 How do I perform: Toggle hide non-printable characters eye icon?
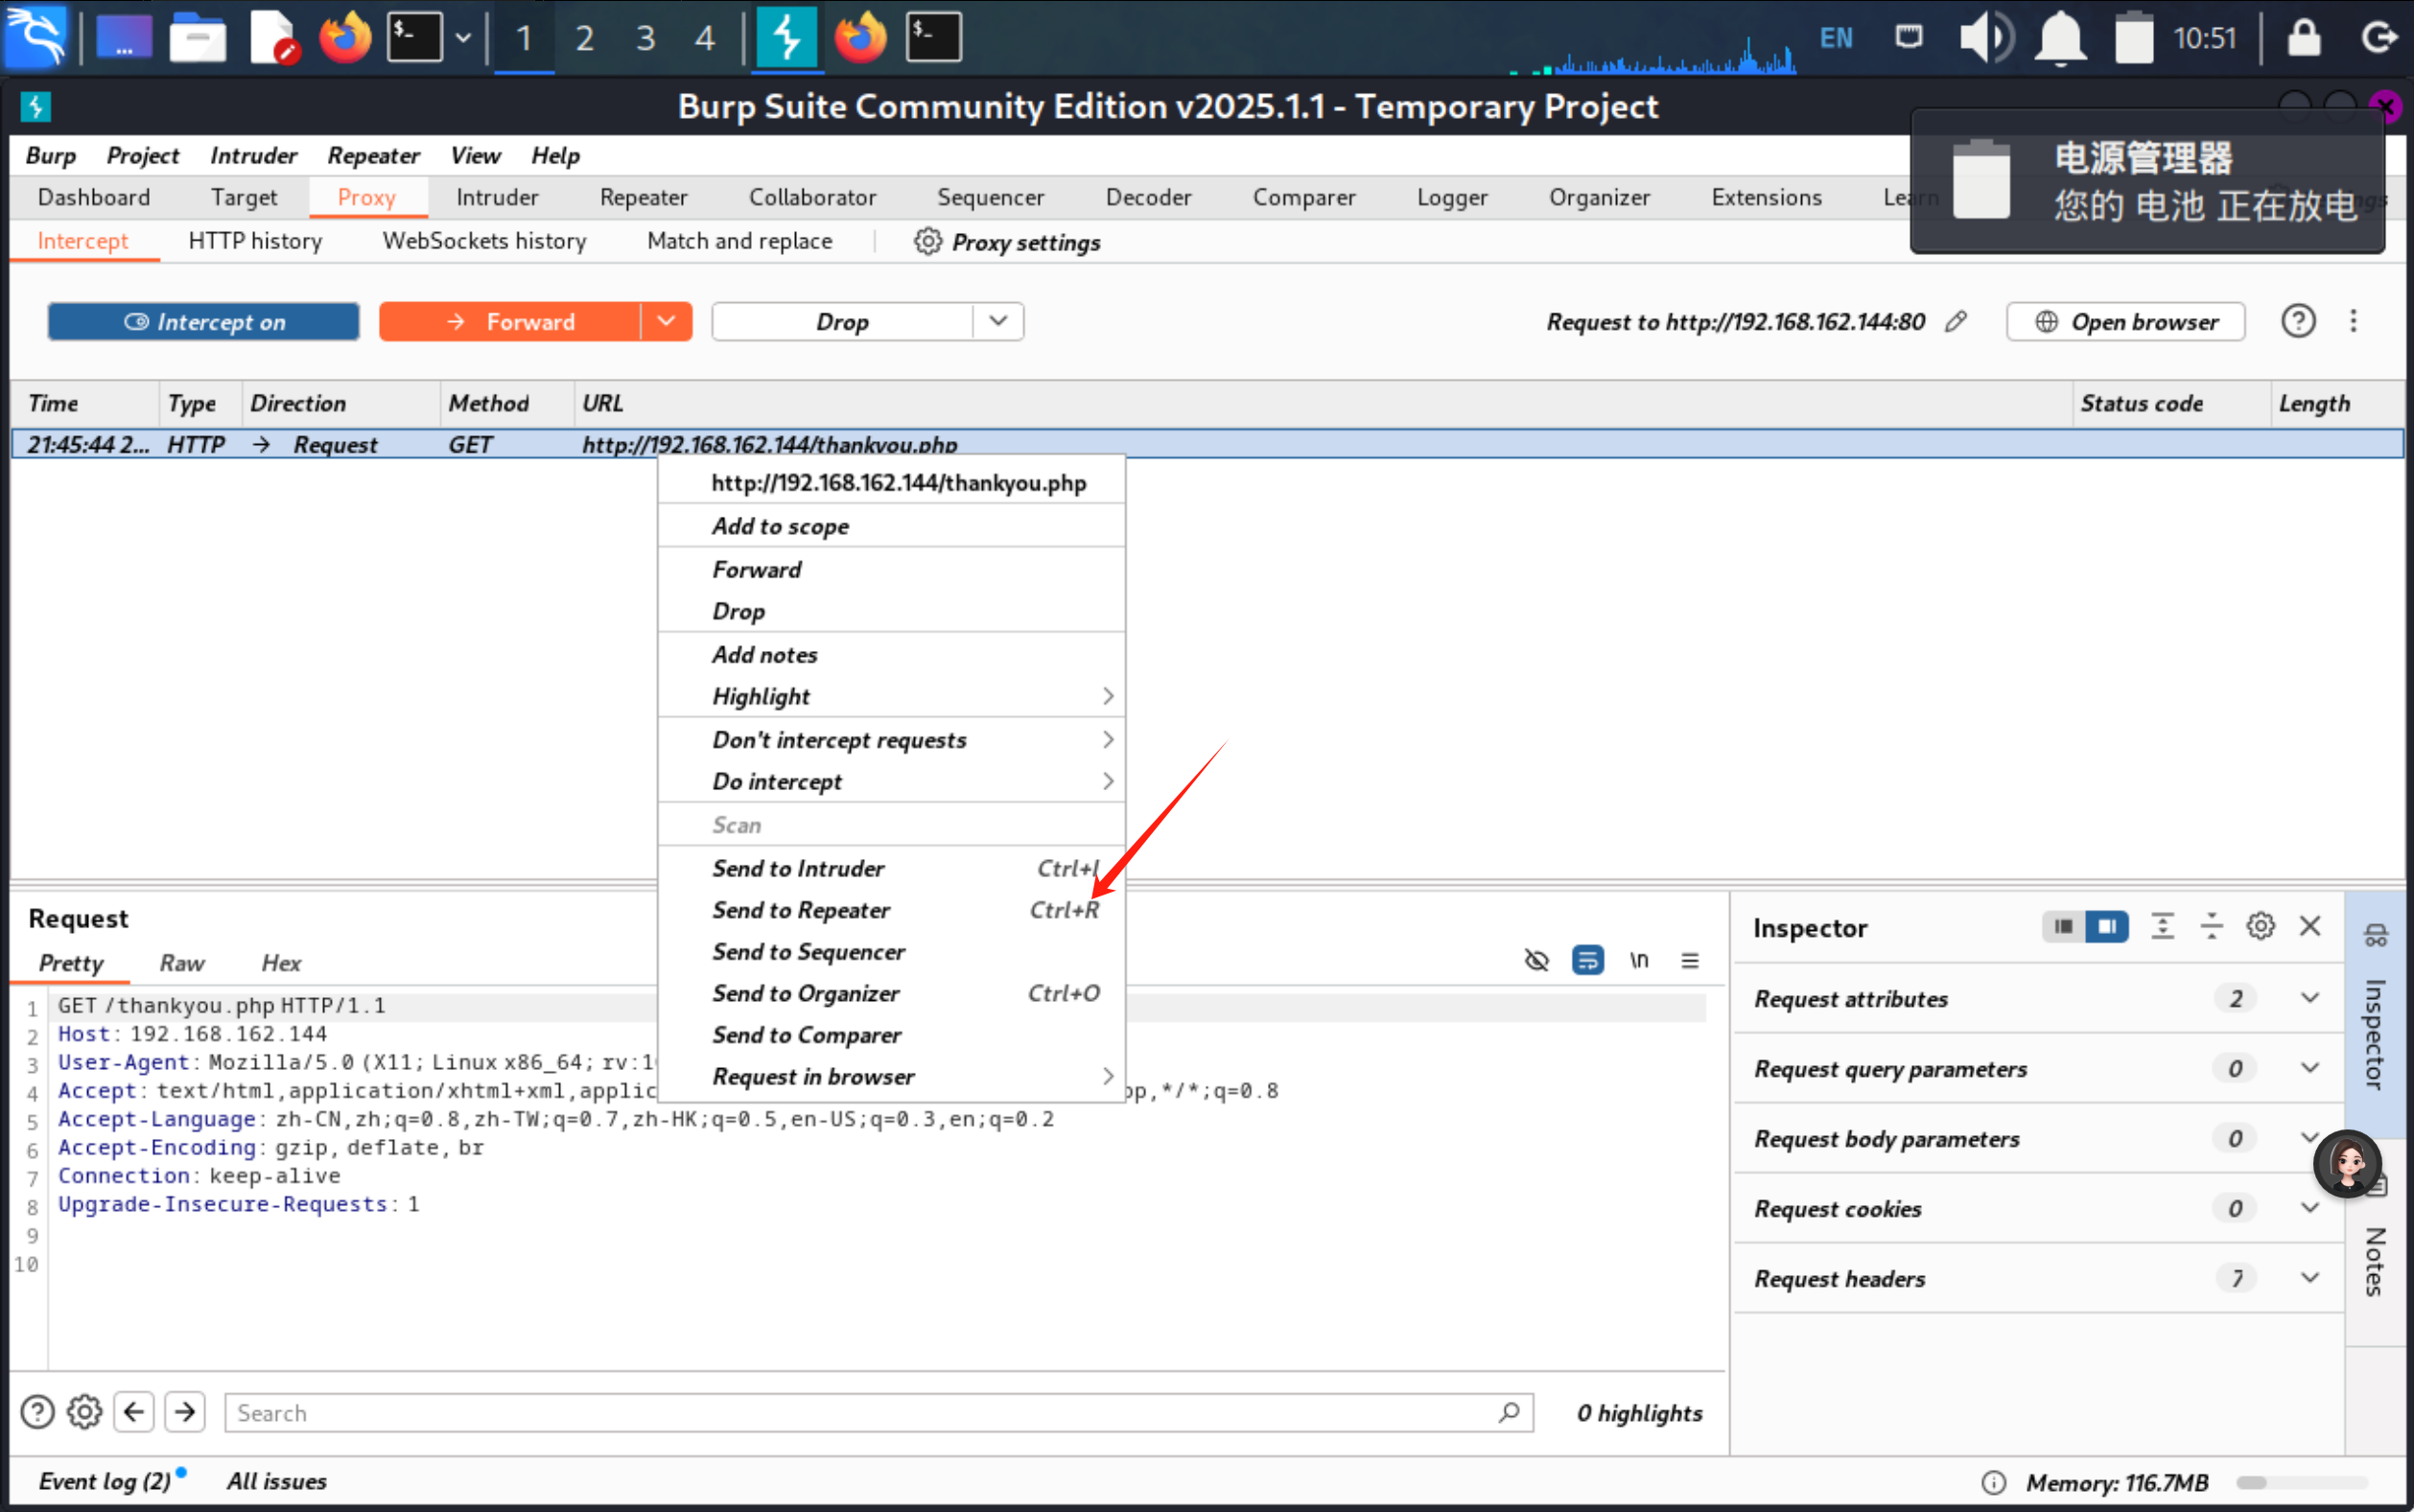point(1536,960)
